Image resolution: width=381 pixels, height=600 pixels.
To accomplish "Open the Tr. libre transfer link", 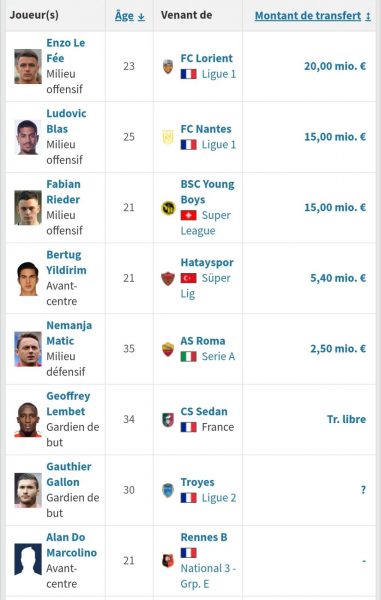I will [346, 419].
